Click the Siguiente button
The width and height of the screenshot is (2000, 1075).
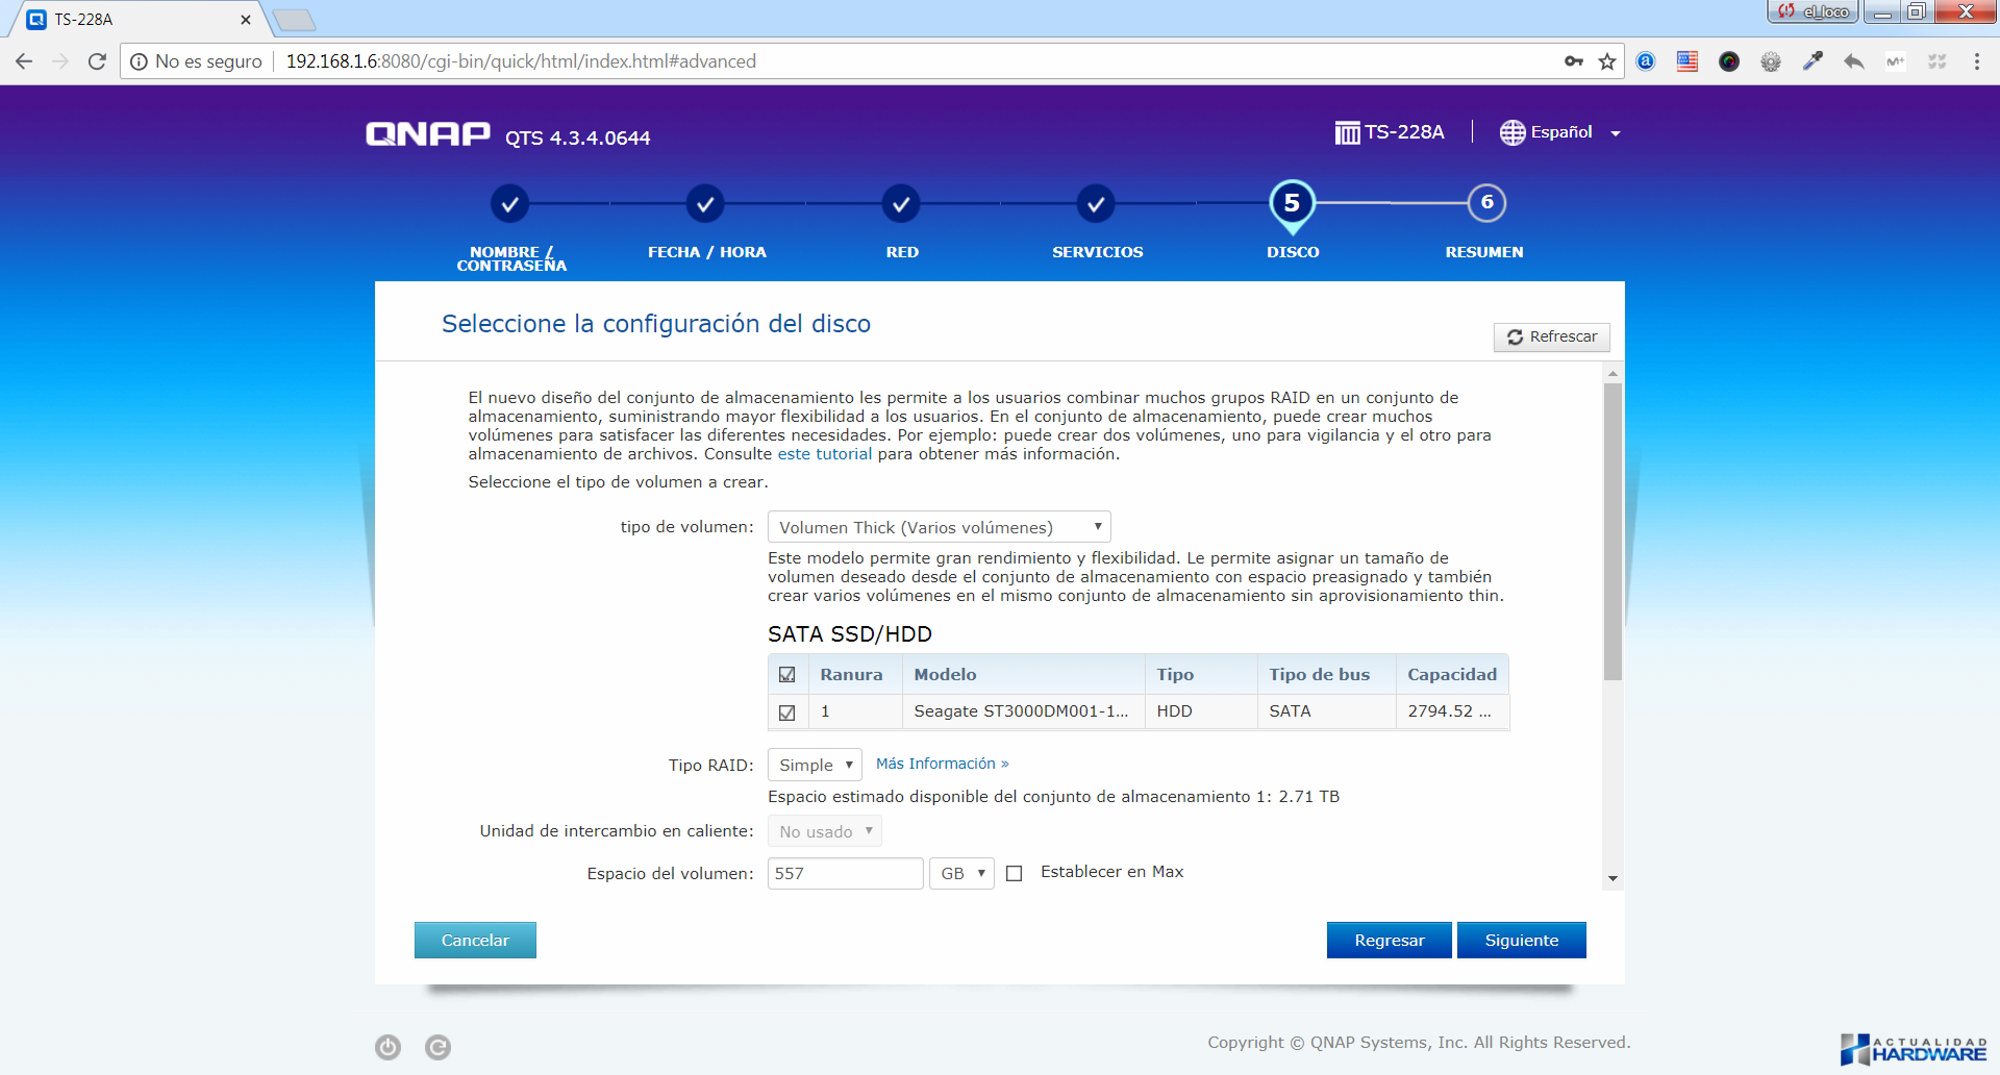pyautogui.click(x=1520, y=940)
